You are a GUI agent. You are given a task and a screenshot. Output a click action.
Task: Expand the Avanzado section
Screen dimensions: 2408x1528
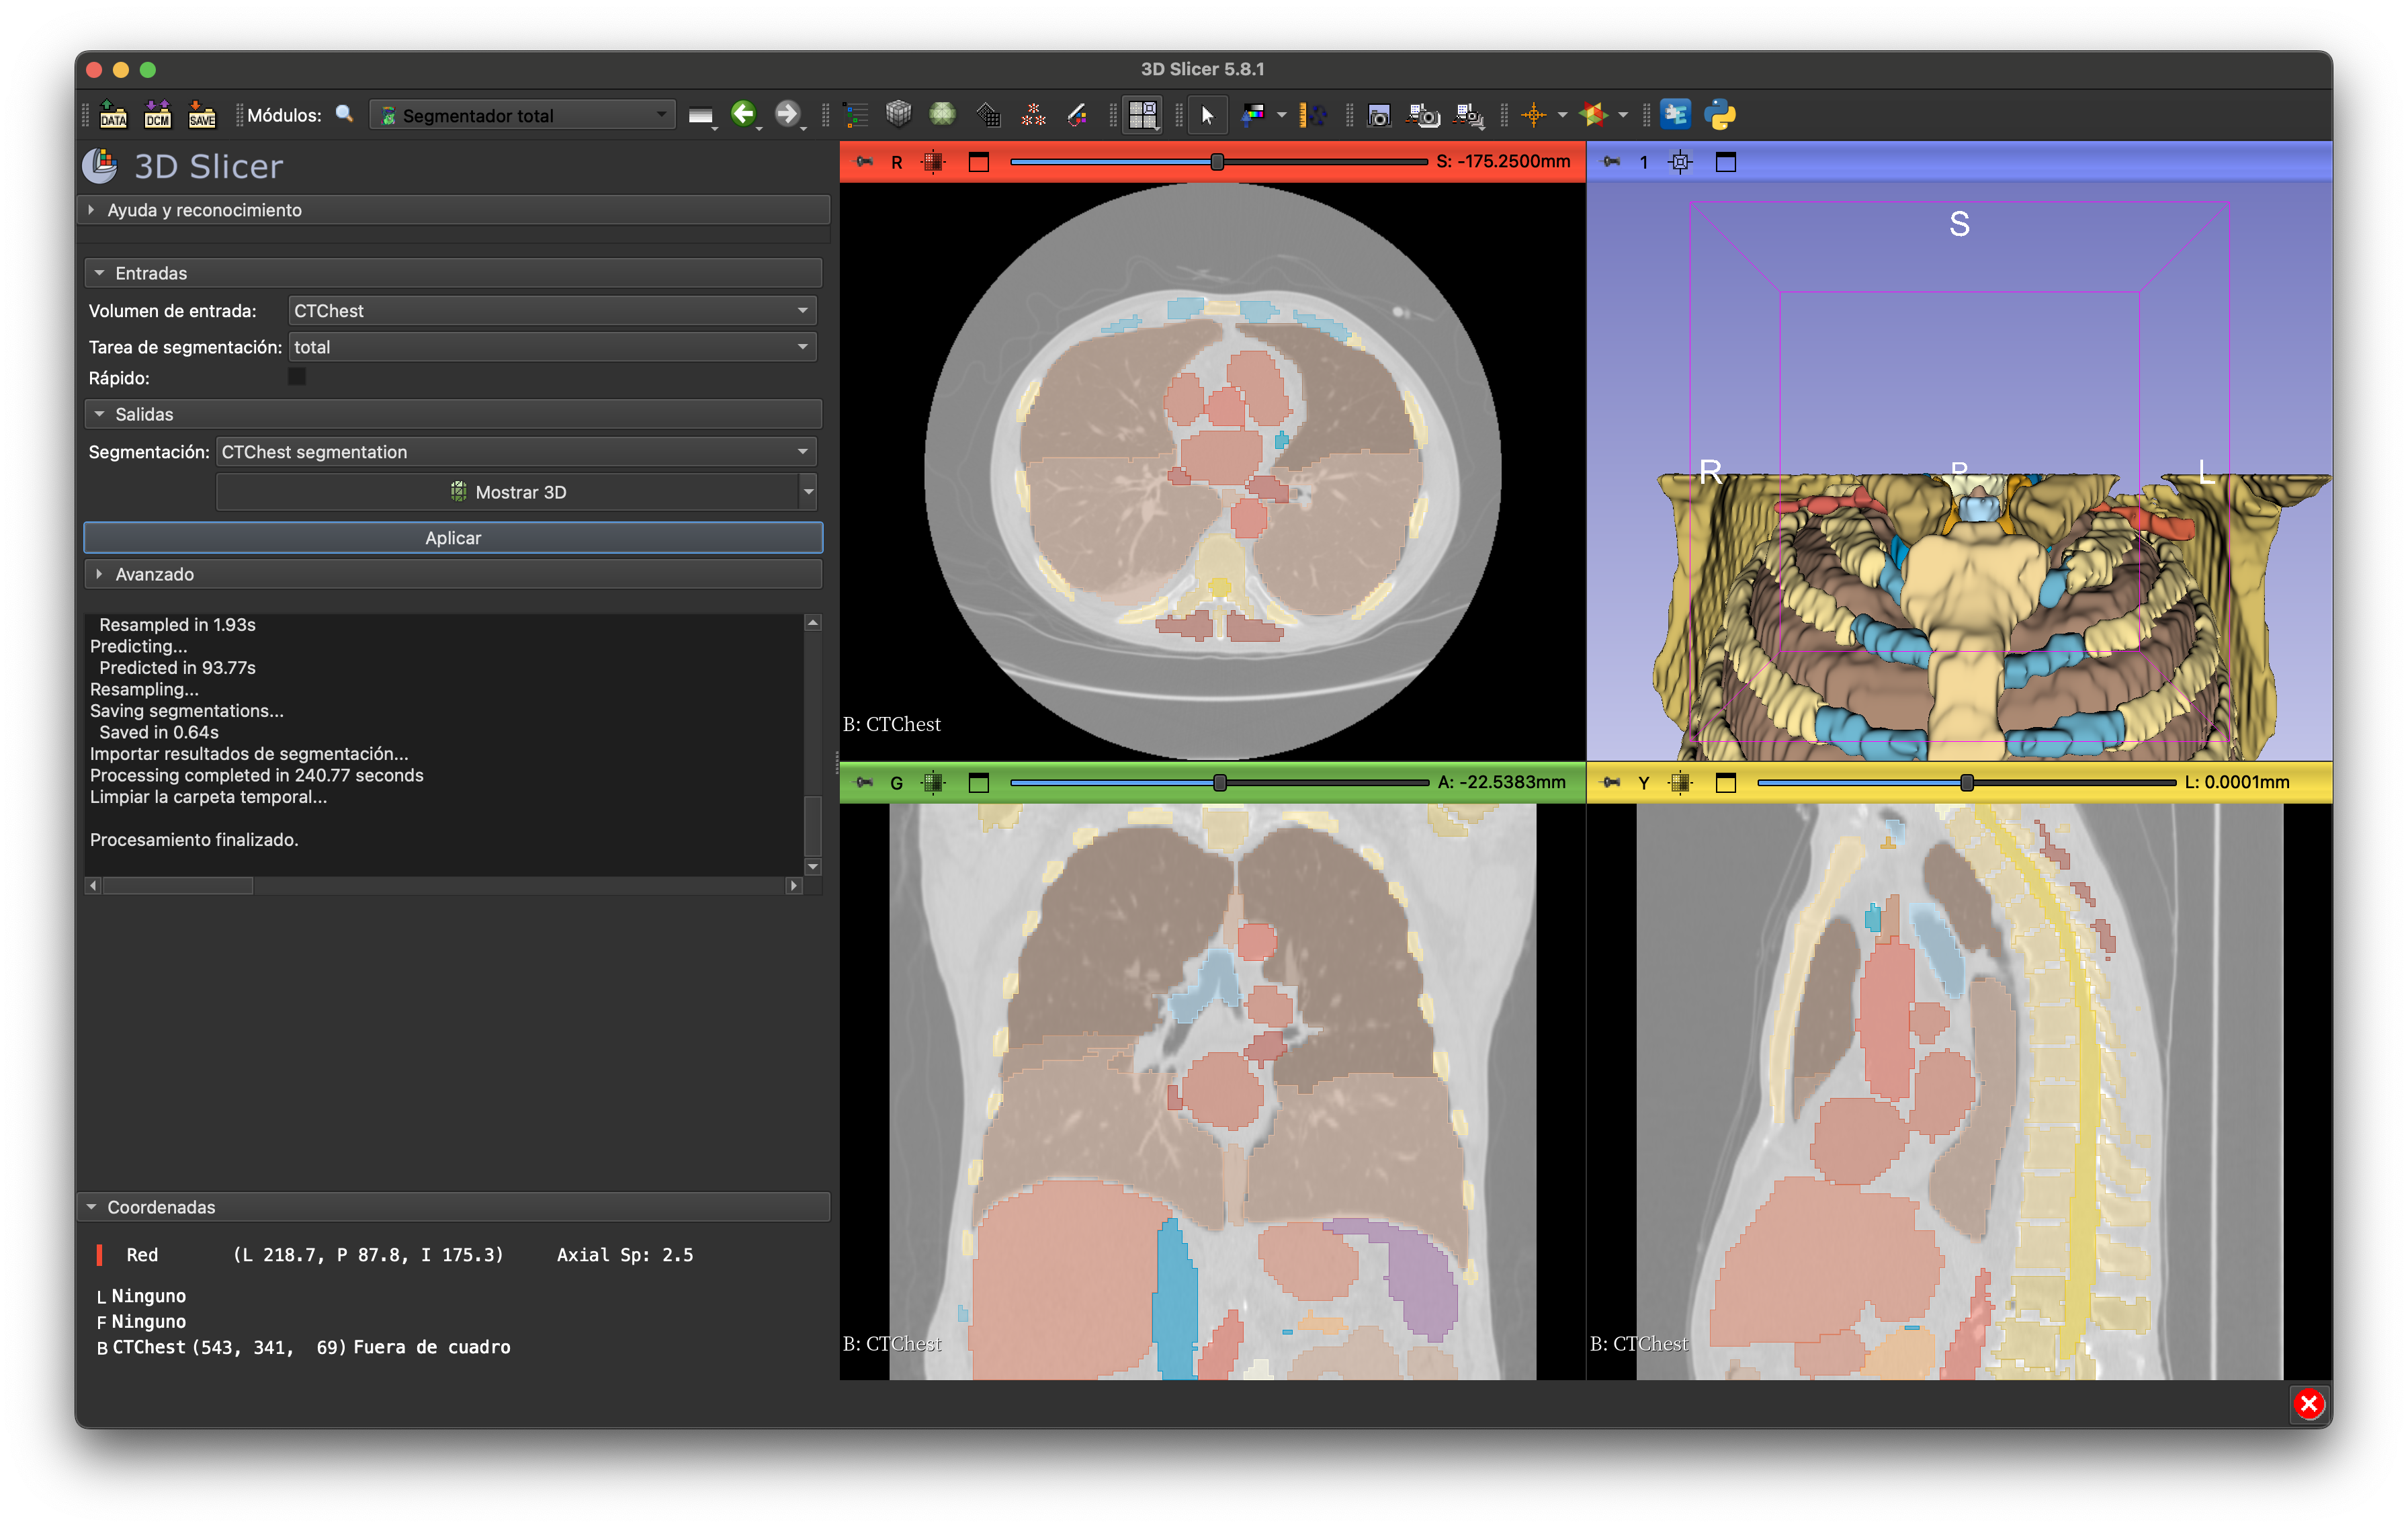[x=154, y=574]
